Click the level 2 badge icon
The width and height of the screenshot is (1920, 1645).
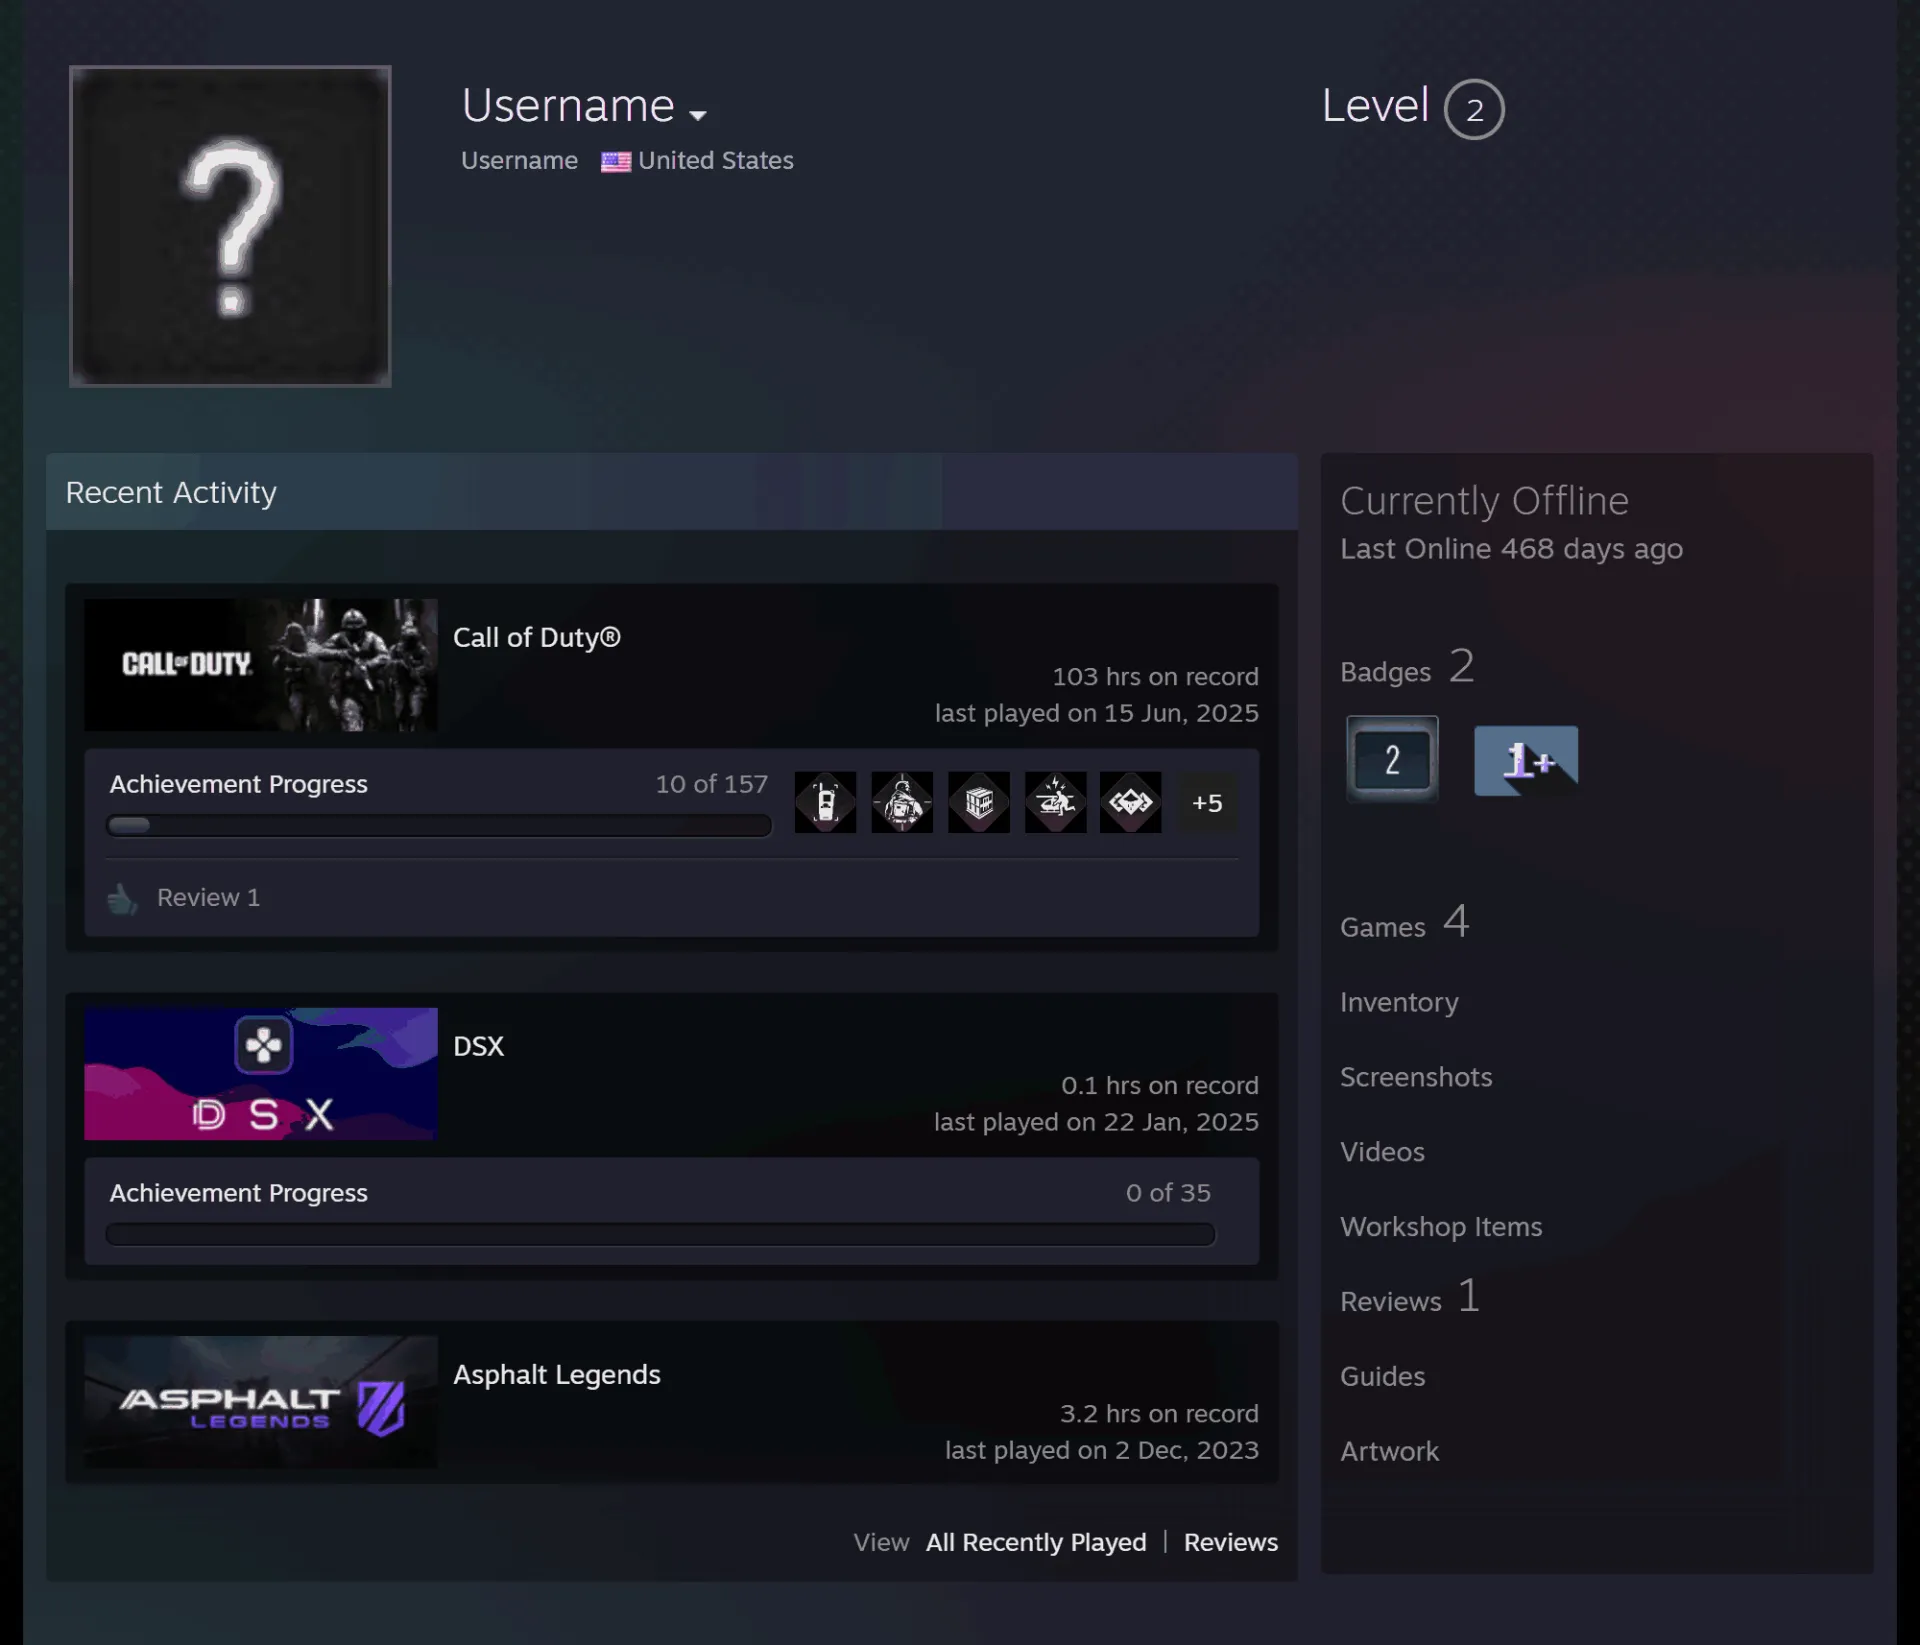click(x=1392, y=760)
